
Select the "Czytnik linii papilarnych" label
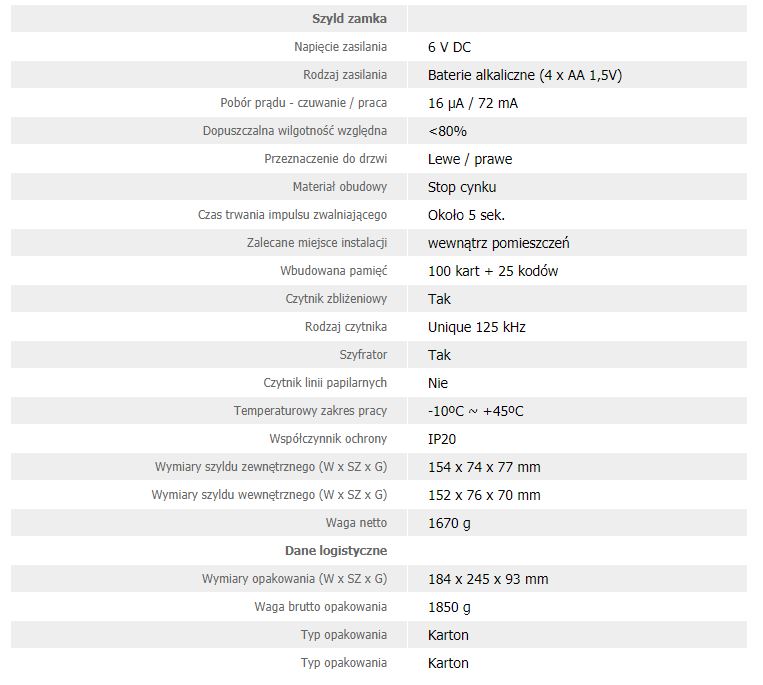pyautogui.click(x=325, y=383)
